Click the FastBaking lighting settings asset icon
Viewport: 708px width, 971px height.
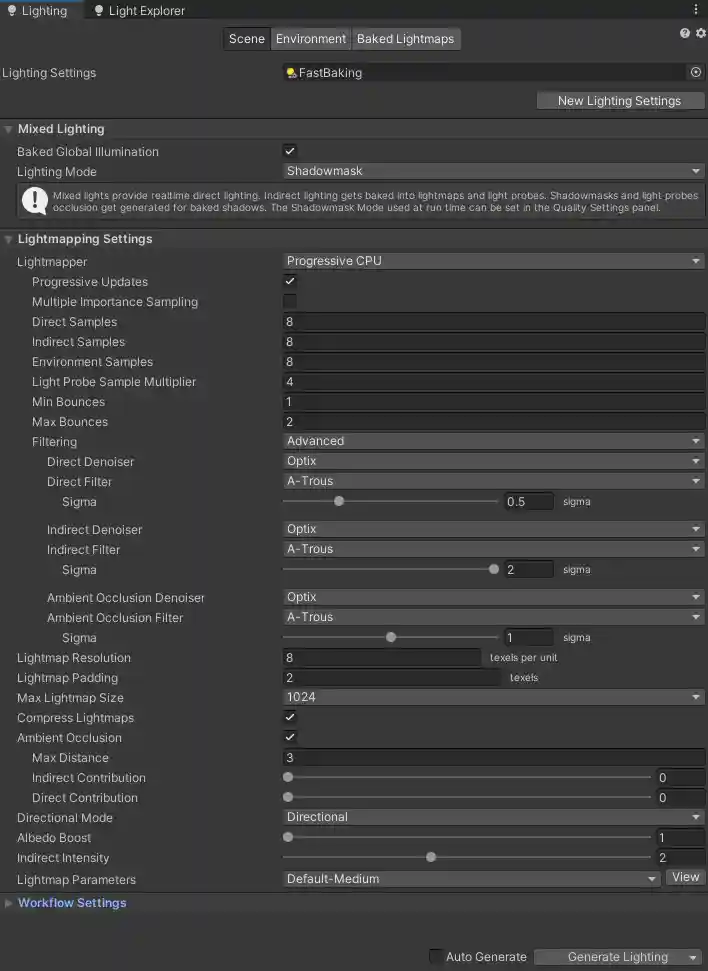294,72
